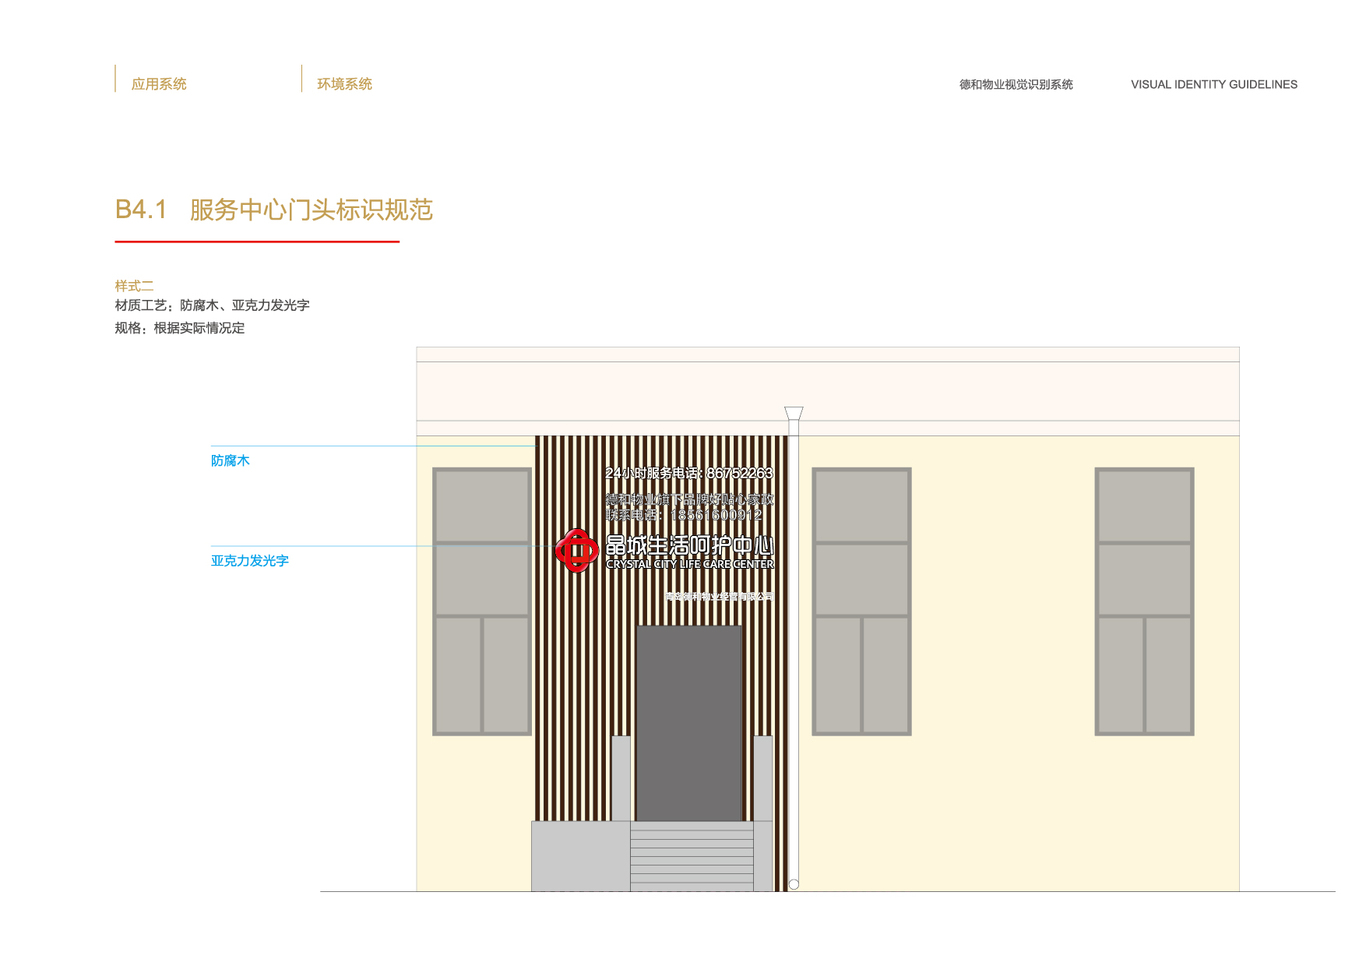Click 'VISUAL IDENTITY GUIDELINES' header text
This screenshot has width=1366, height=966.
pos(1214,85)
